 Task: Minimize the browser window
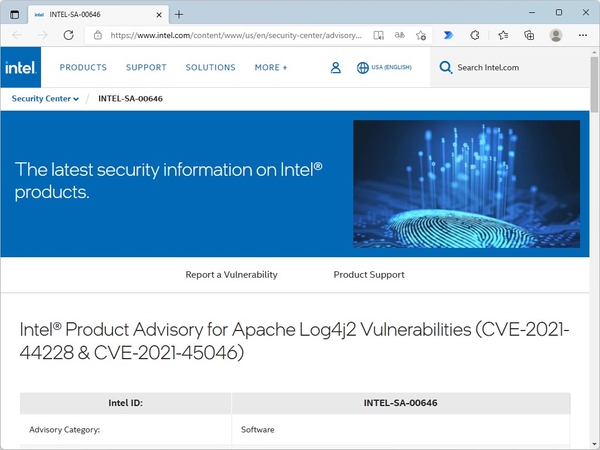(532, 13)
